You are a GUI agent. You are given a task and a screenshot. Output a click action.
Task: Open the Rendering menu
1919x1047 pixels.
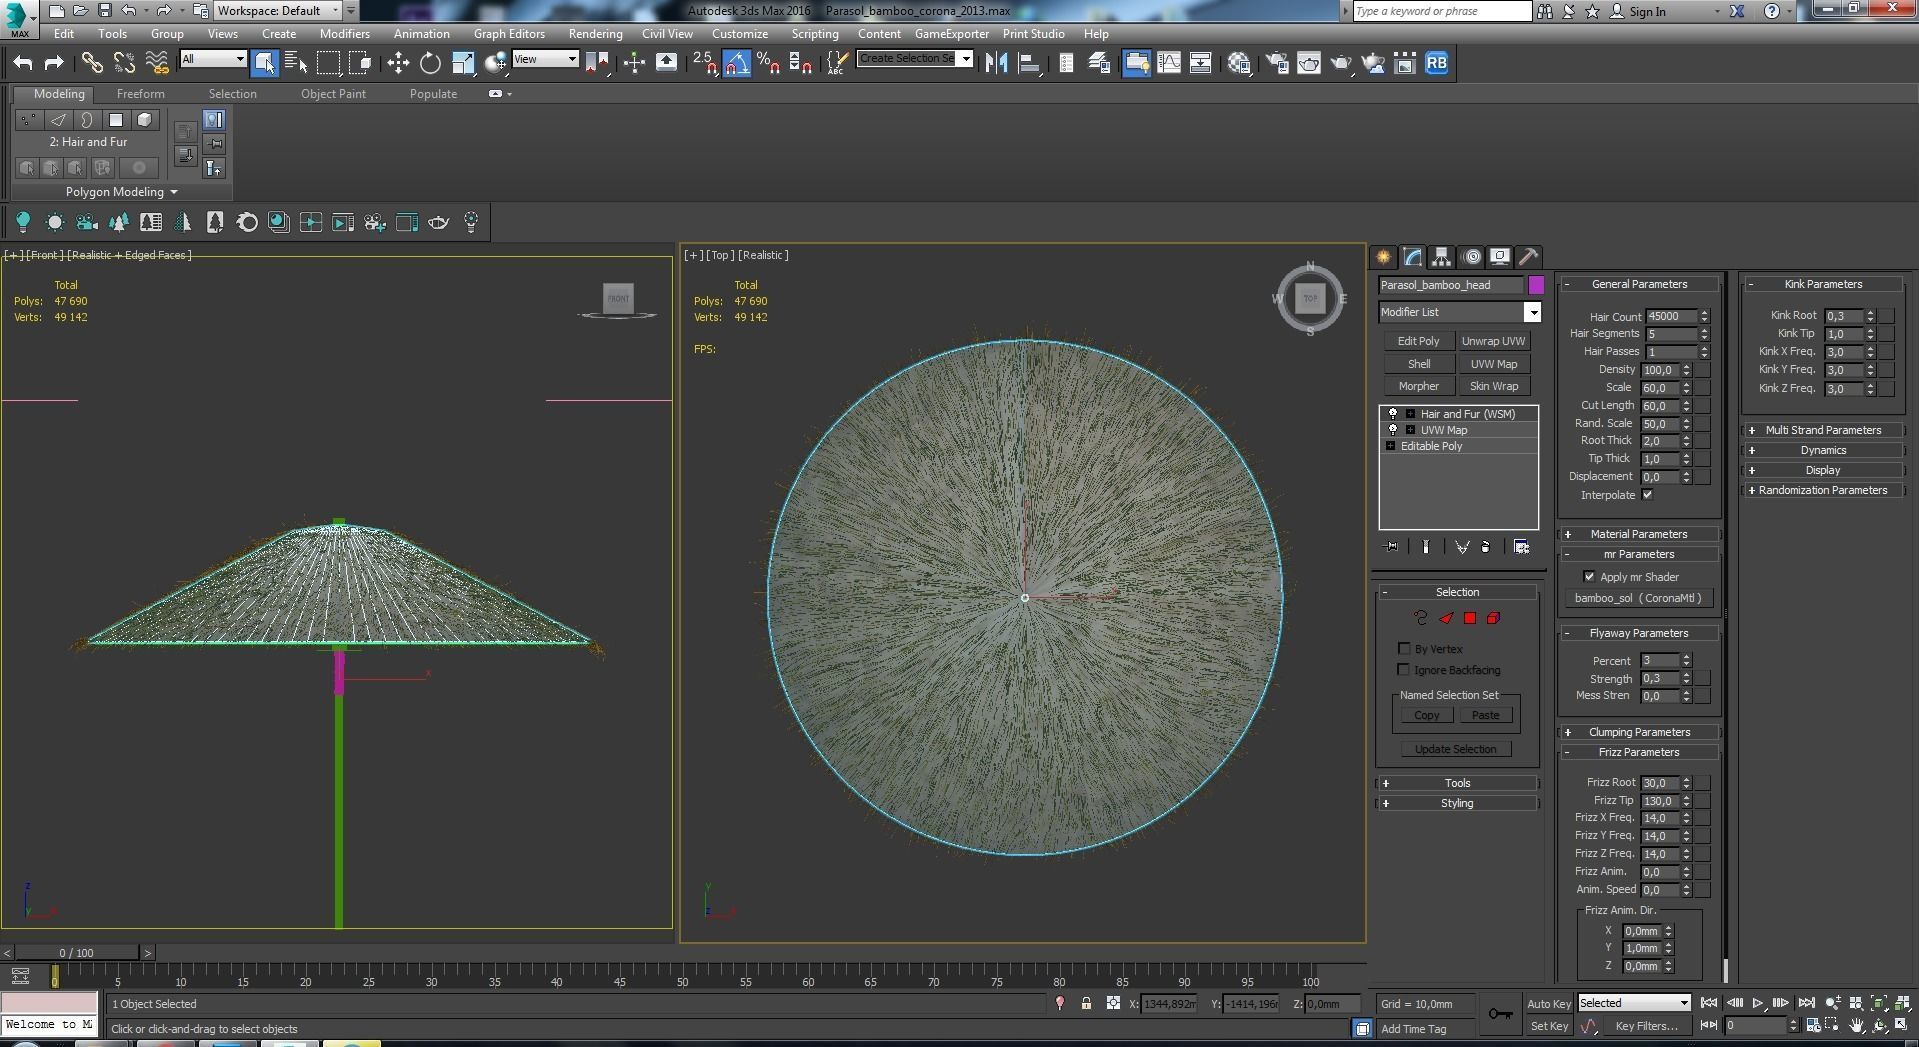click(595, 33)
